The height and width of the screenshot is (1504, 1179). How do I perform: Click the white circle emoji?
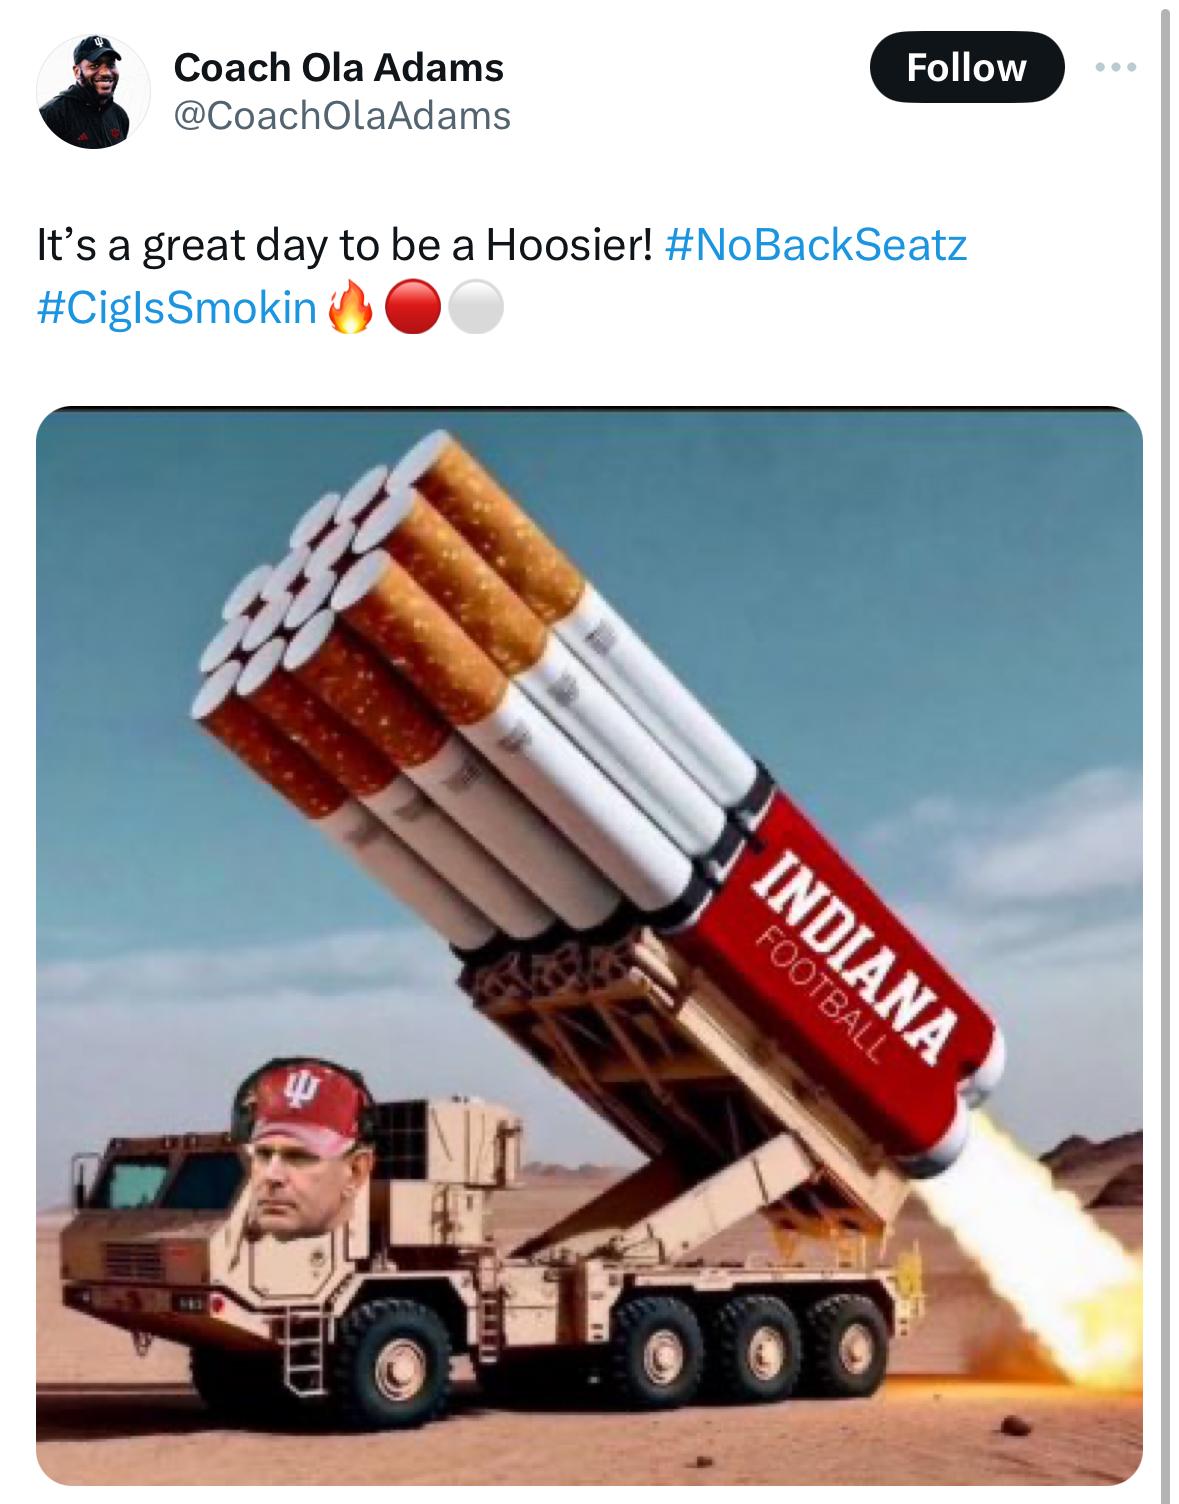tap(474, 310)
